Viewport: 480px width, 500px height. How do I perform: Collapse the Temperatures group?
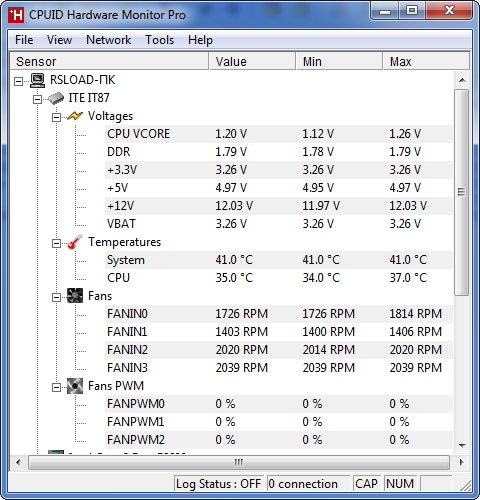[56, 243]
